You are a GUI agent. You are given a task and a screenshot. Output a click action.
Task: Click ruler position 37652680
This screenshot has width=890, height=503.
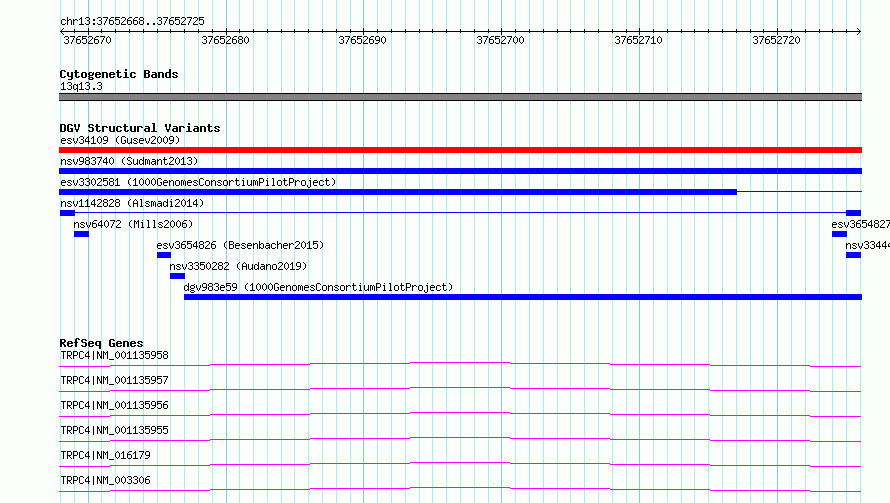(225, 40)
